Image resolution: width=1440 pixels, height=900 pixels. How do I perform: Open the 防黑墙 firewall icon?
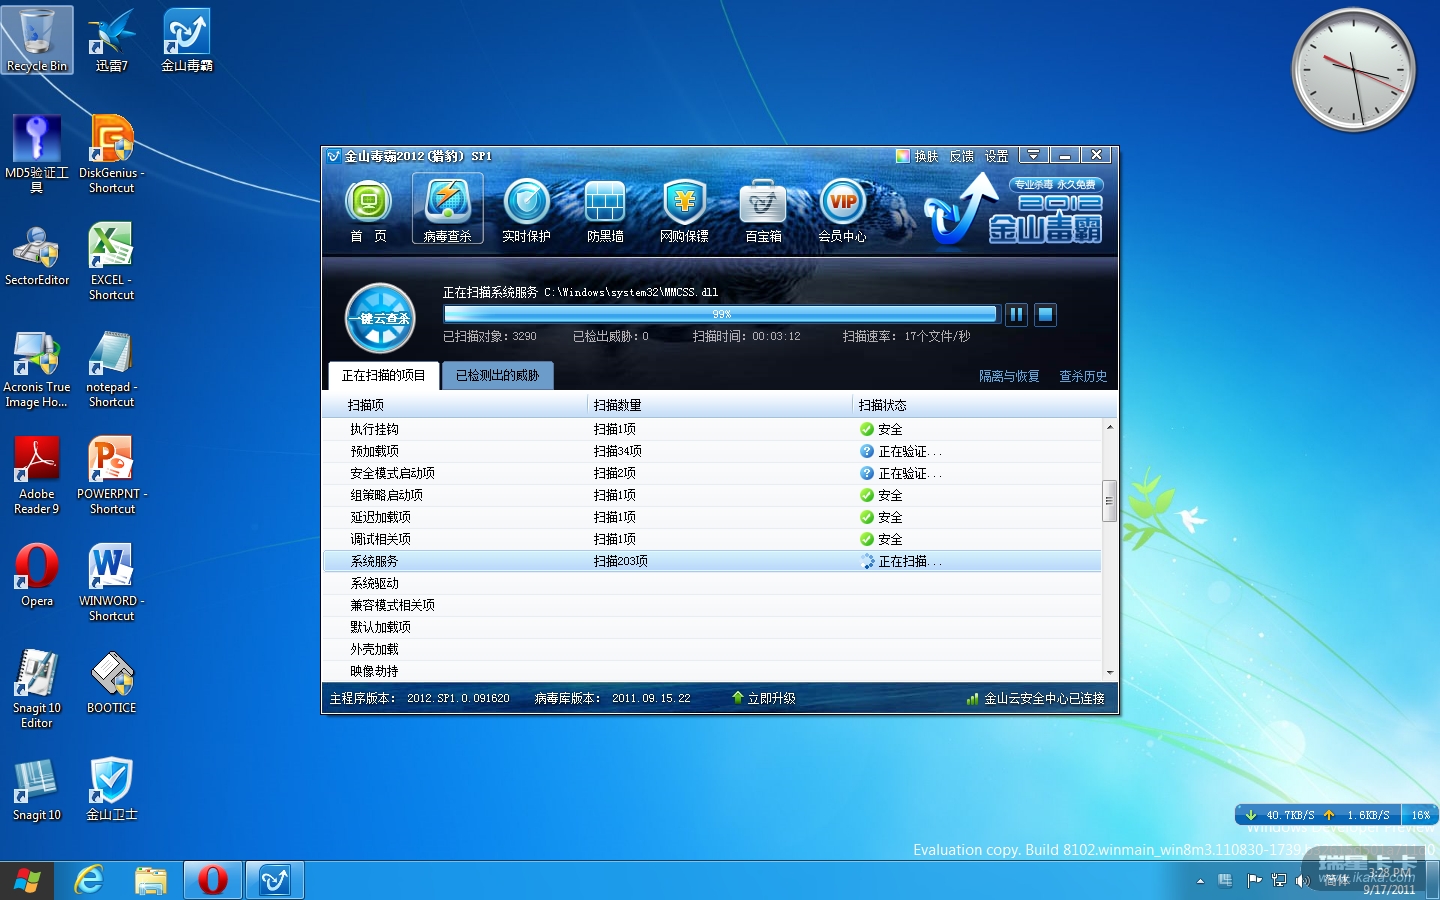(x=605, y=210)
